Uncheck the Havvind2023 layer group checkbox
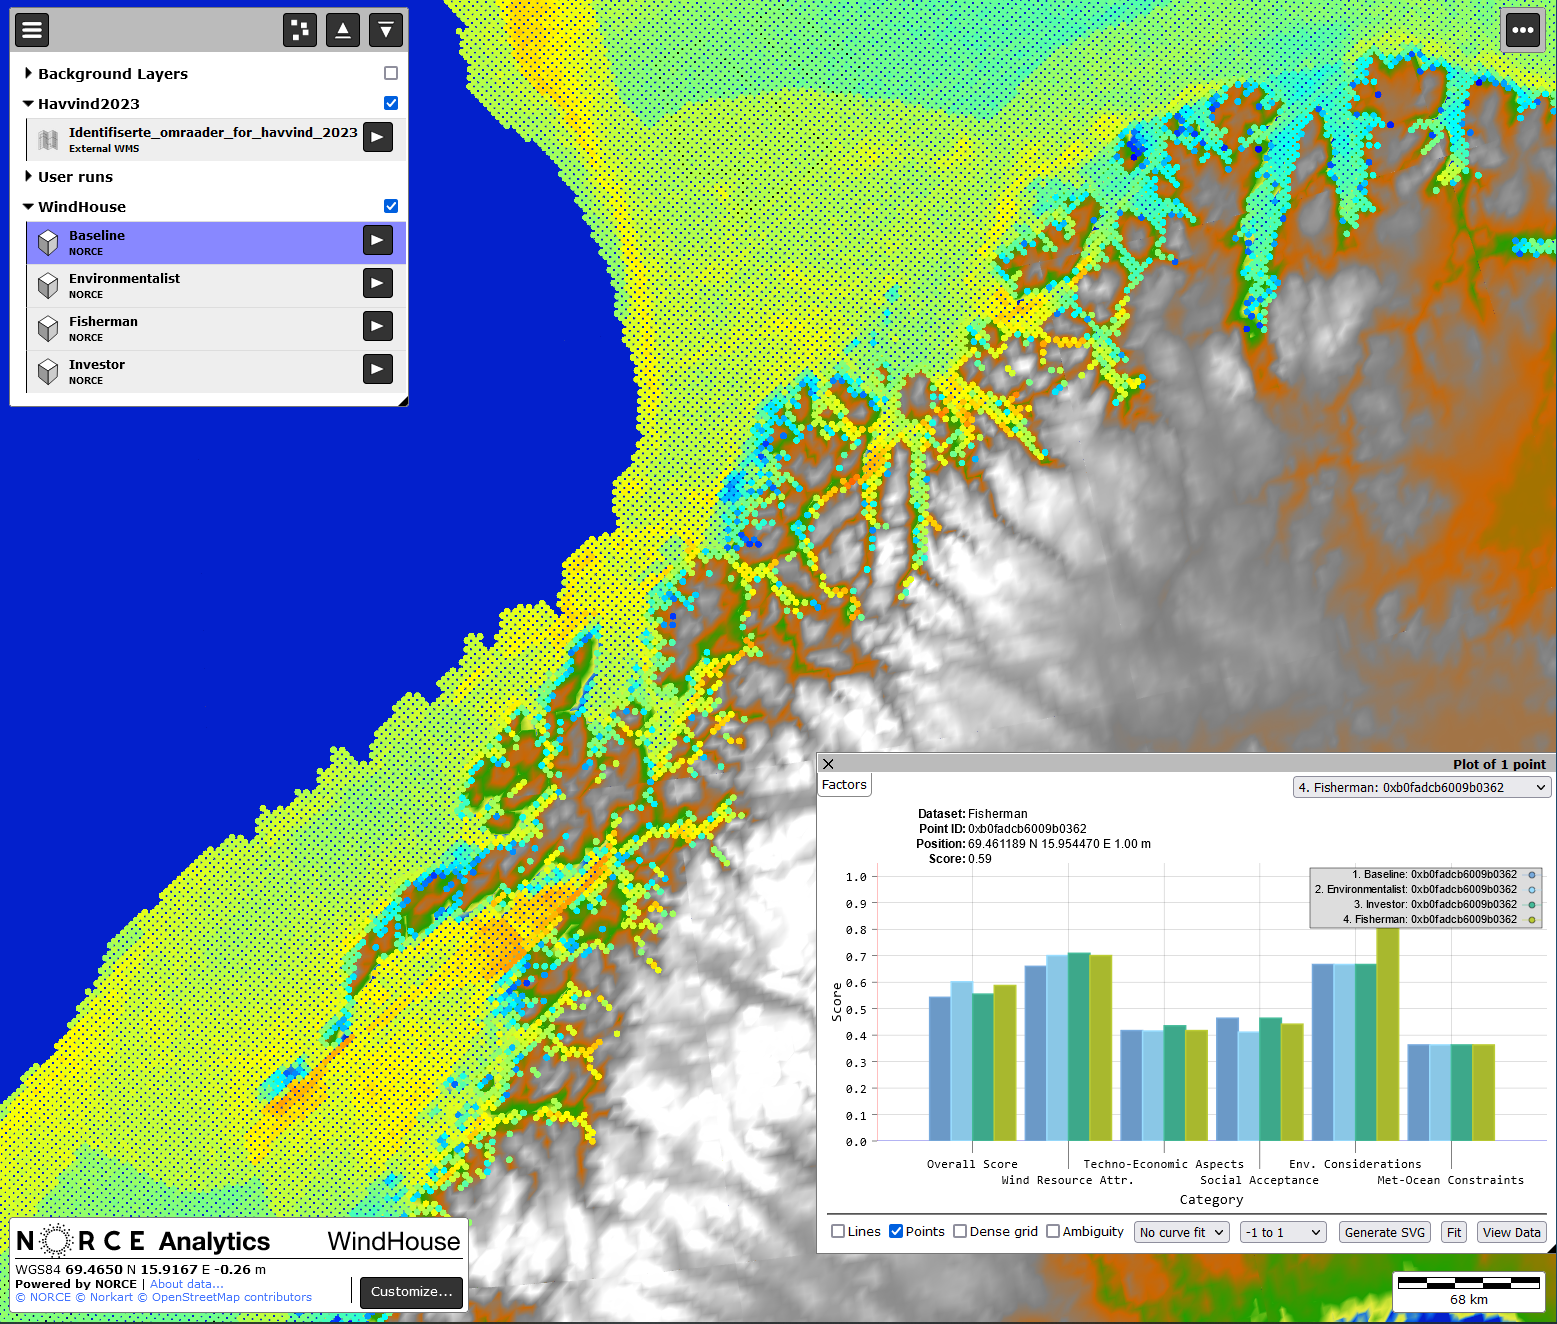 click(x=391, y=103)
